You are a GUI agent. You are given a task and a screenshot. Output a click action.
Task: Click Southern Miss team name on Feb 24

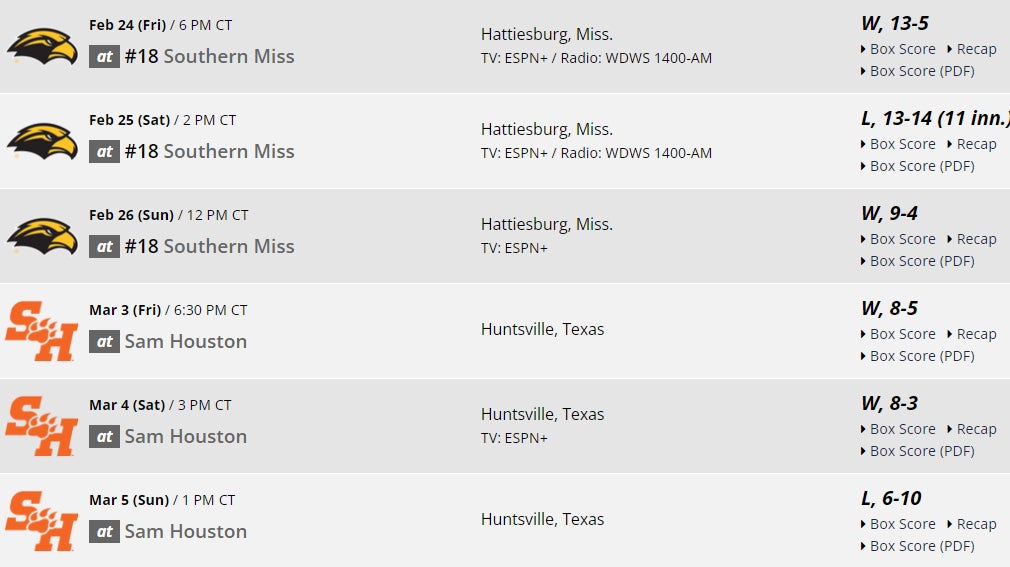pos(228,56)
